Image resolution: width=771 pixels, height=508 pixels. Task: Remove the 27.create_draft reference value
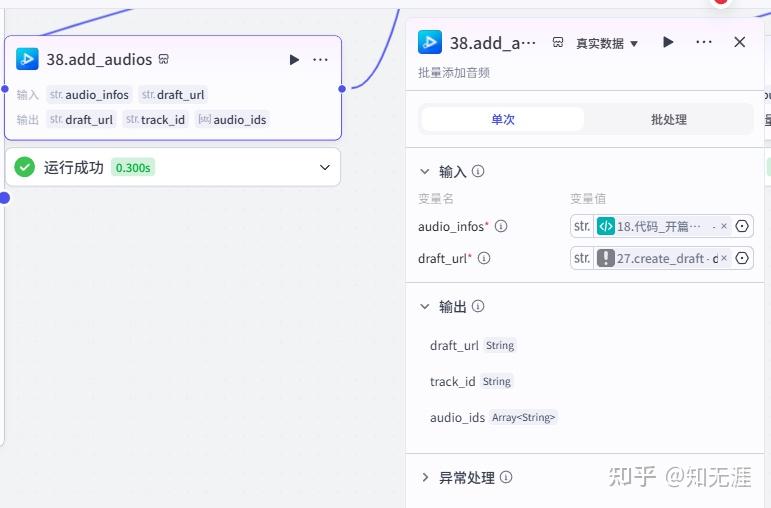point(724,258)
